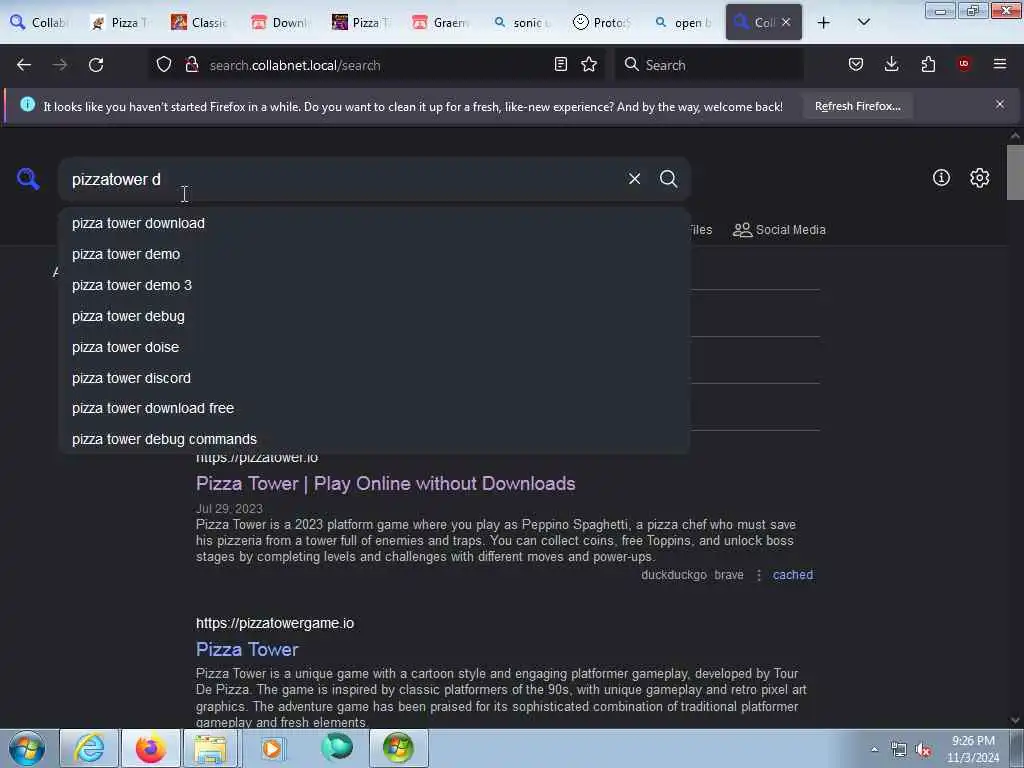The image size is (1024, 768).
Task: Switch to the open b tab
Action: coord(682,23)
